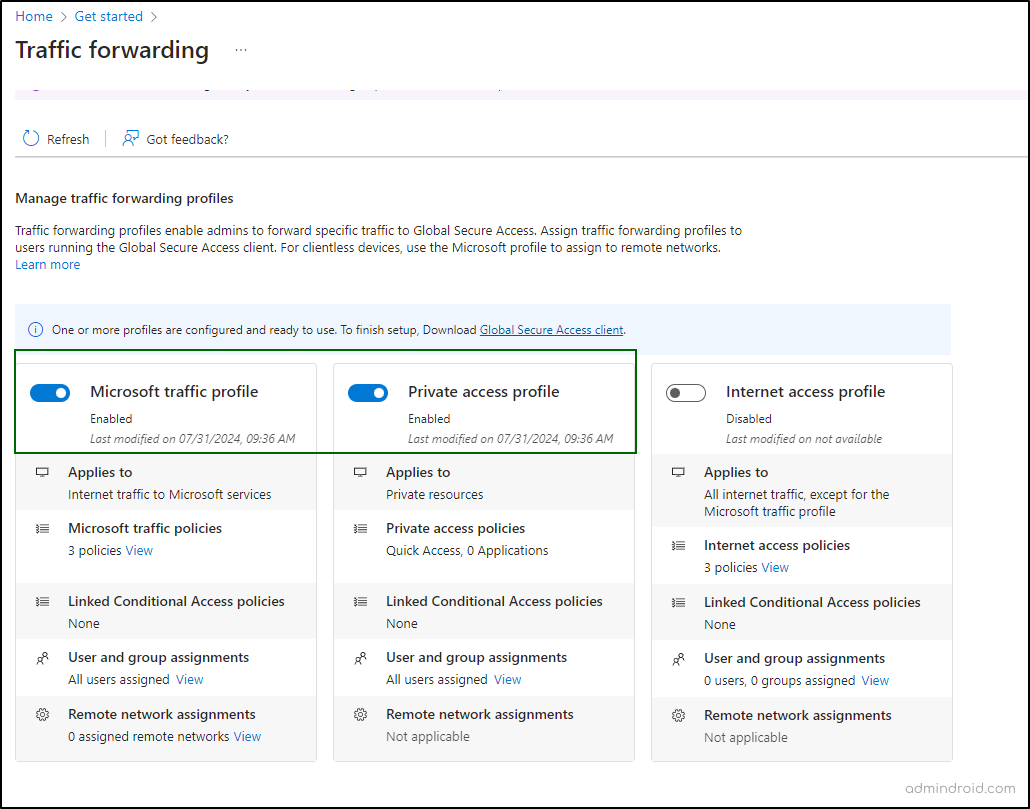Viewport: 1030px width, 809px height.
Task: Click 'Internet traffic to Microsoft services' text
Action: [169, 494]
